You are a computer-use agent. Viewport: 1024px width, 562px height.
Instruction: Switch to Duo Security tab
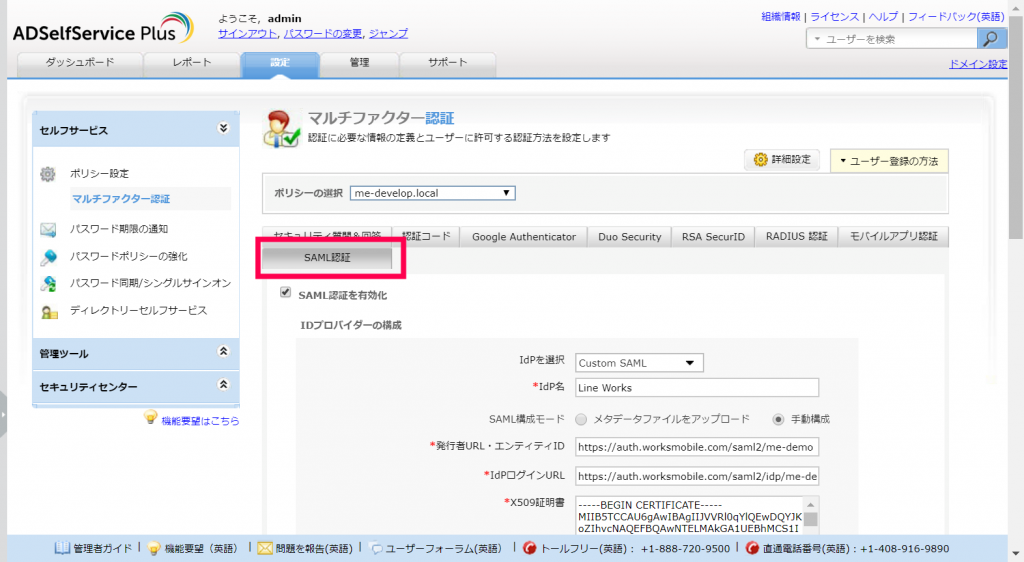click(630, 237)
